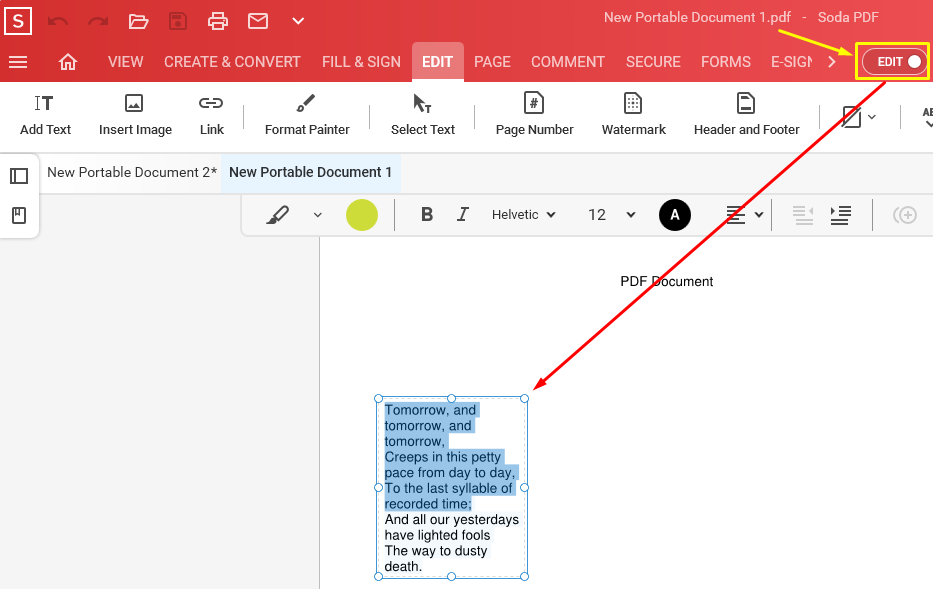Viewport: 933px width, 589px height.
Task: Click the text alignment icon
Action: pos(735,215)
